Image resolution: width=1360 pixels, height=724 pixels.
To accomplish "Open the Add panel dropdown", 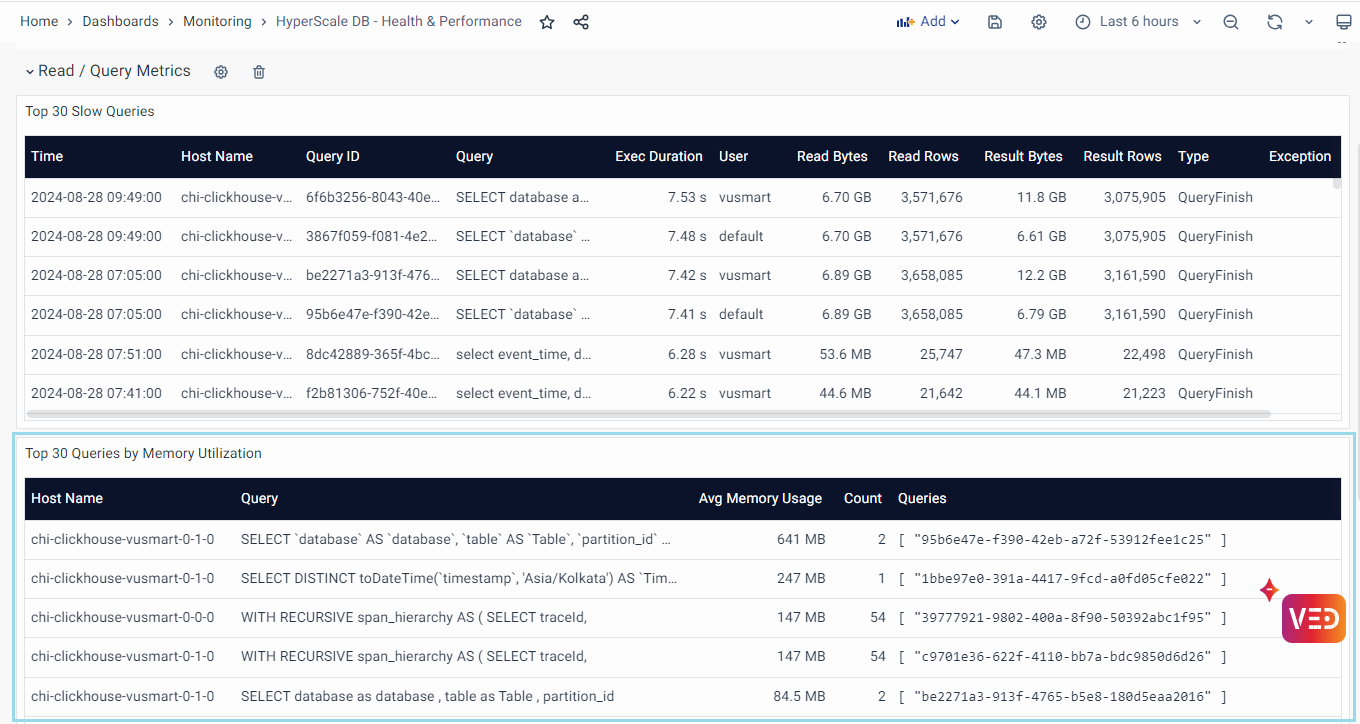I will 928,22.
